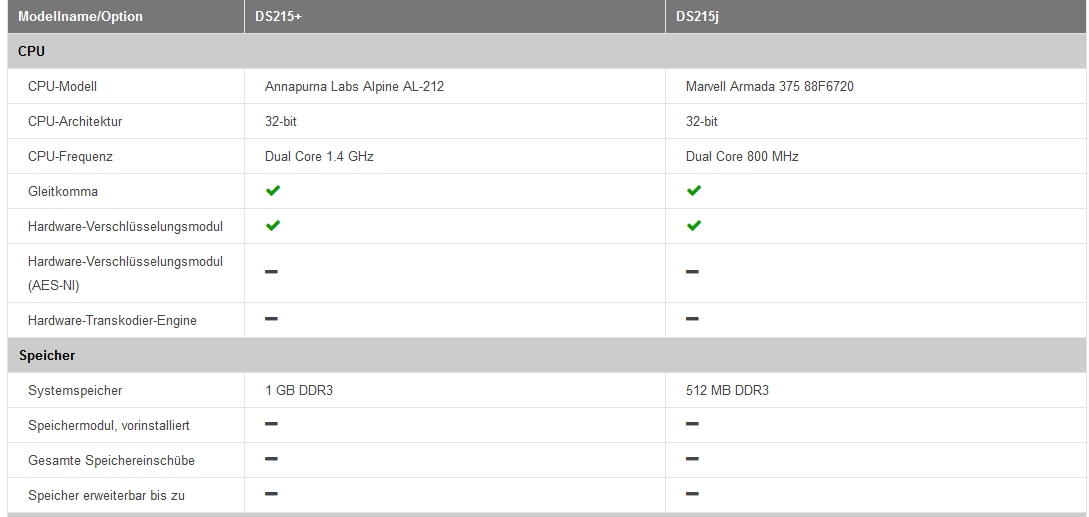The image size is (1089, 517).
Task: Collapse the Speicher section header
Action: (547, 355)
